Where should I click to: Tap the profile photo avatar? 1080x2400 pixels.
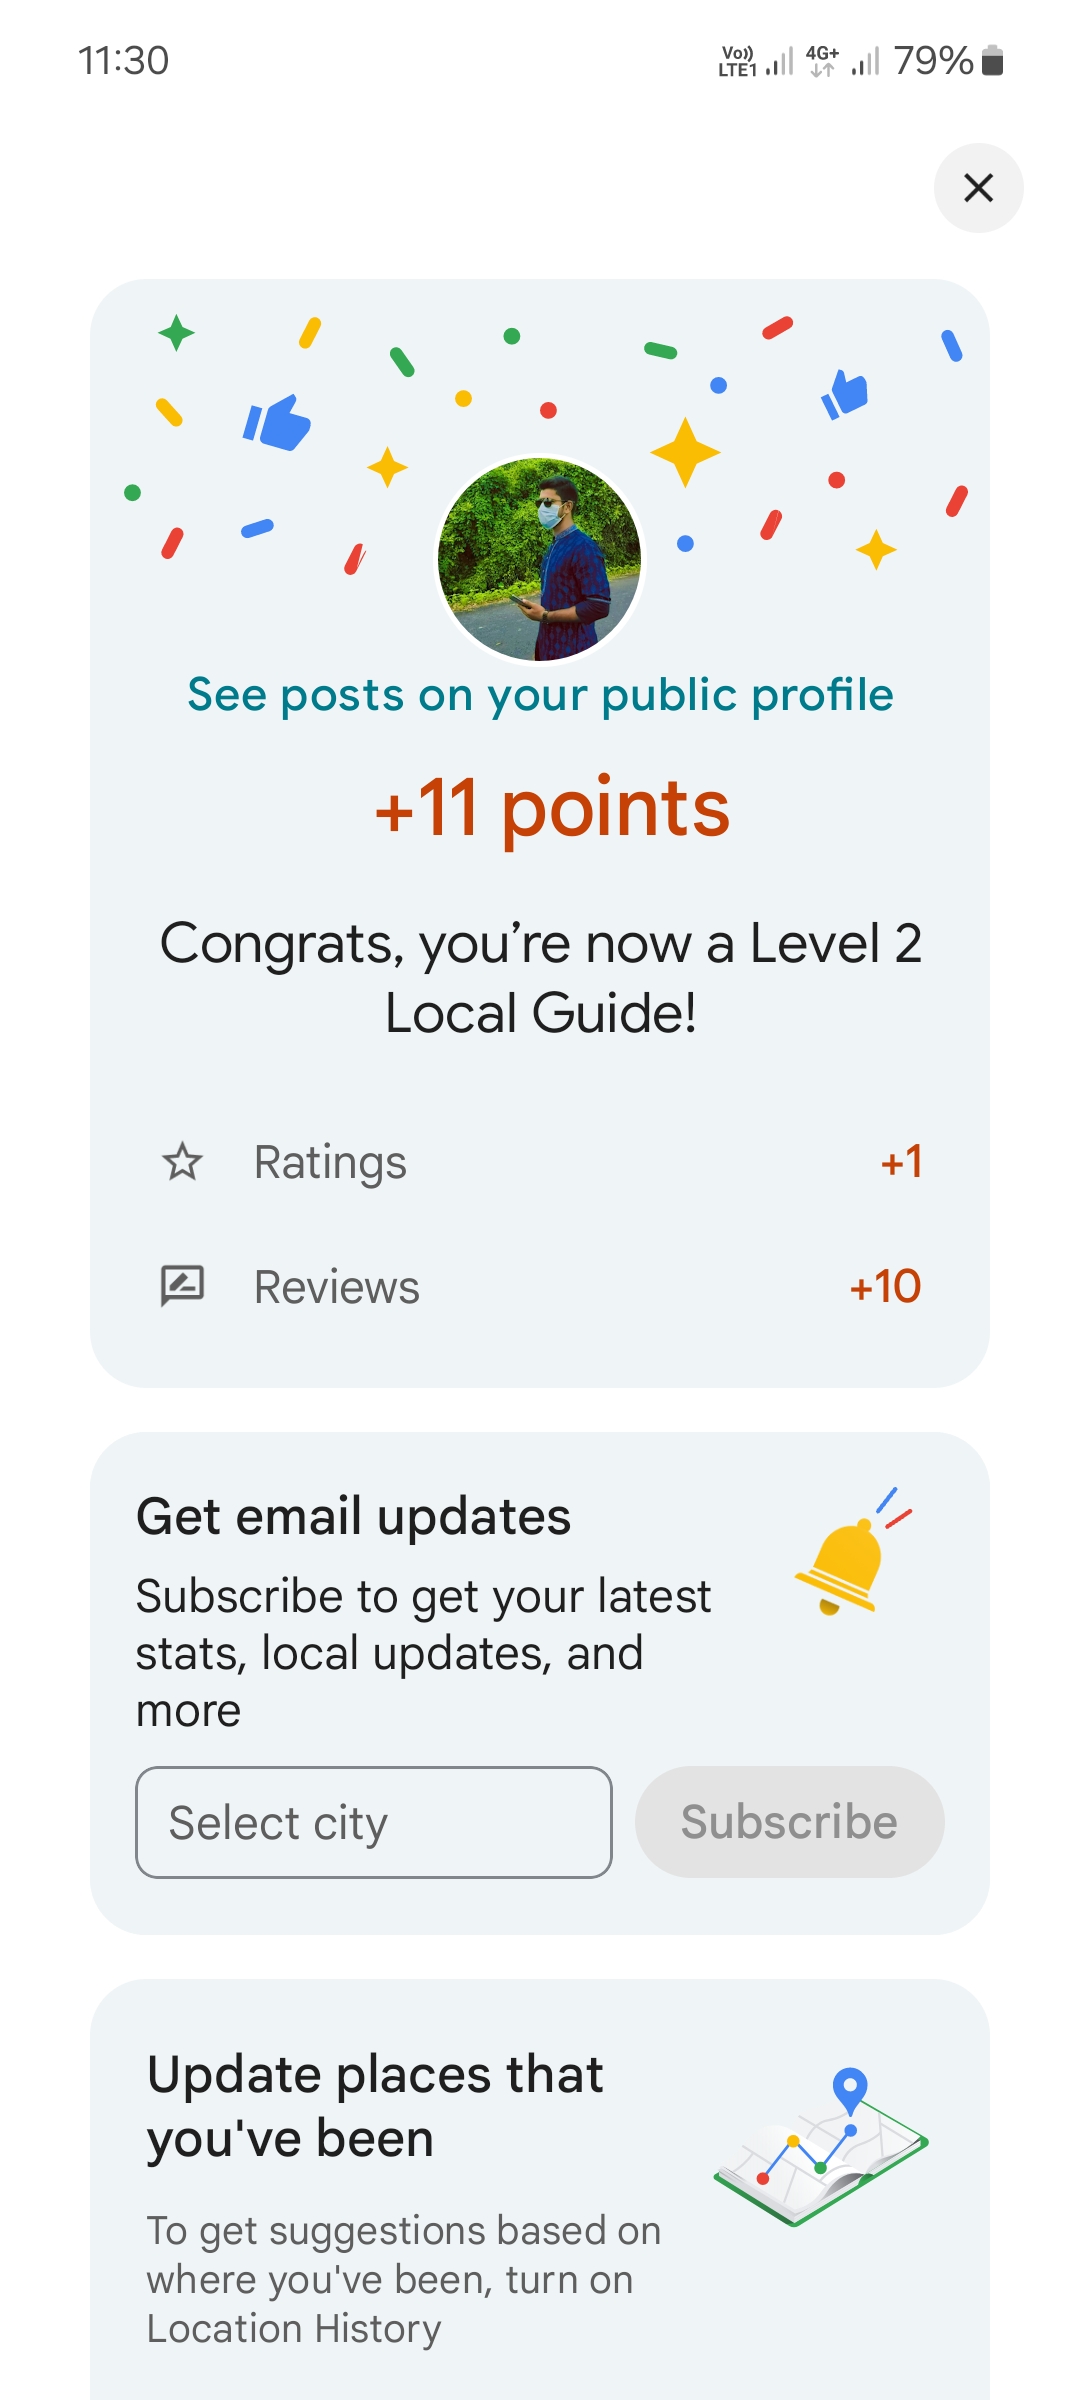coord(540,559)
